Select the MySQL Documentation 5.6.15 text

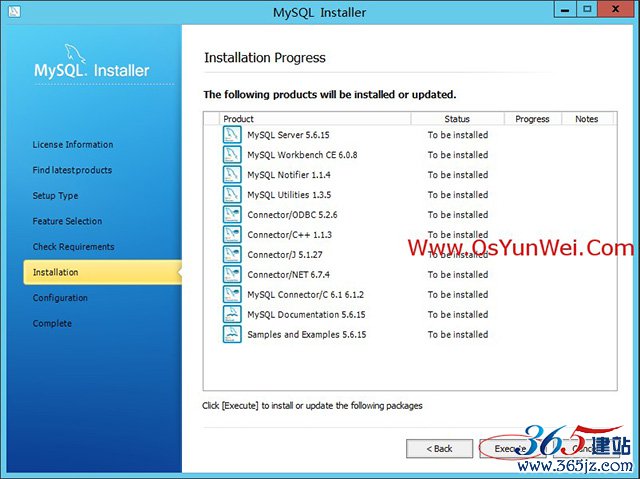tap(306, 315)
